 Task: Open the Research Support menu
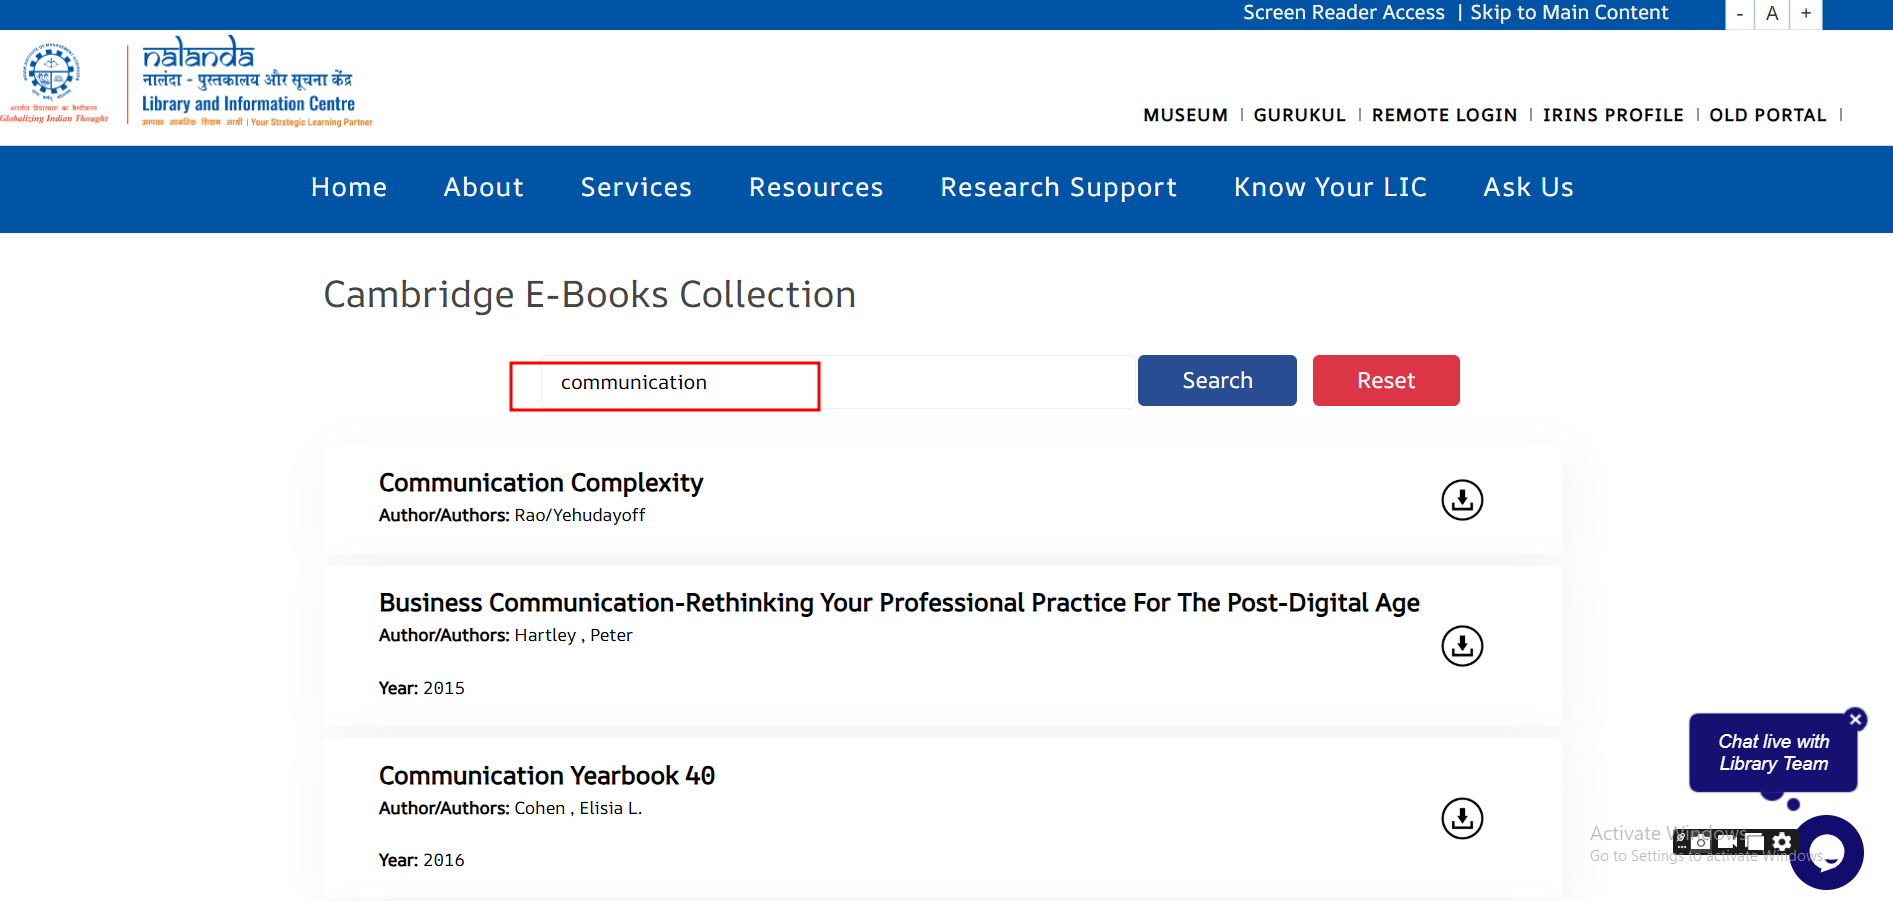pyautogui.click(x=1058, y=188)
